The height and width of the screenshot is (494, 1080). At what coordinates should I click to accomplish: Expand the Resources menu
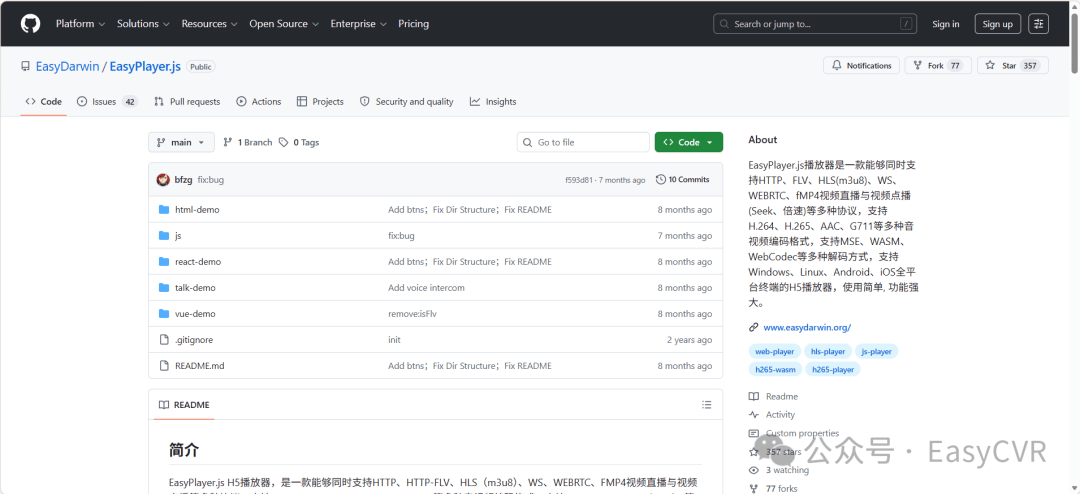(x=209, y=23)
